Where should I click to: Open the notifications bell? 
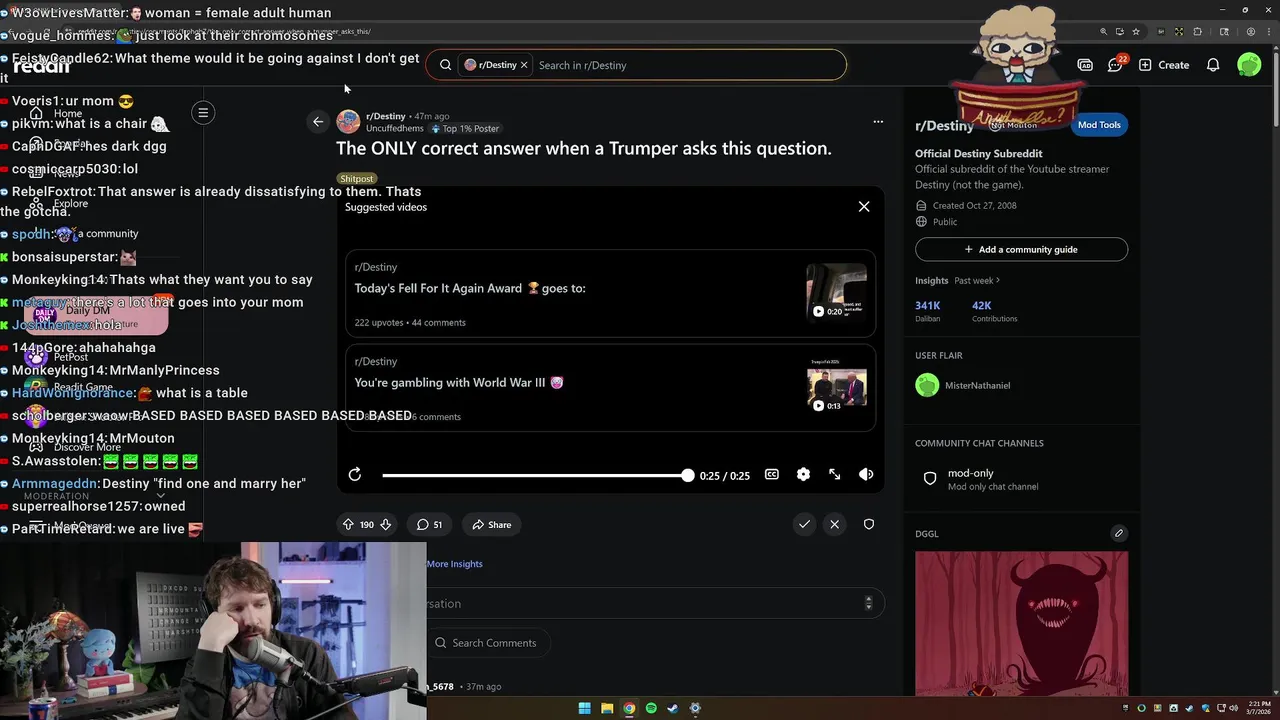point(1213,65)
